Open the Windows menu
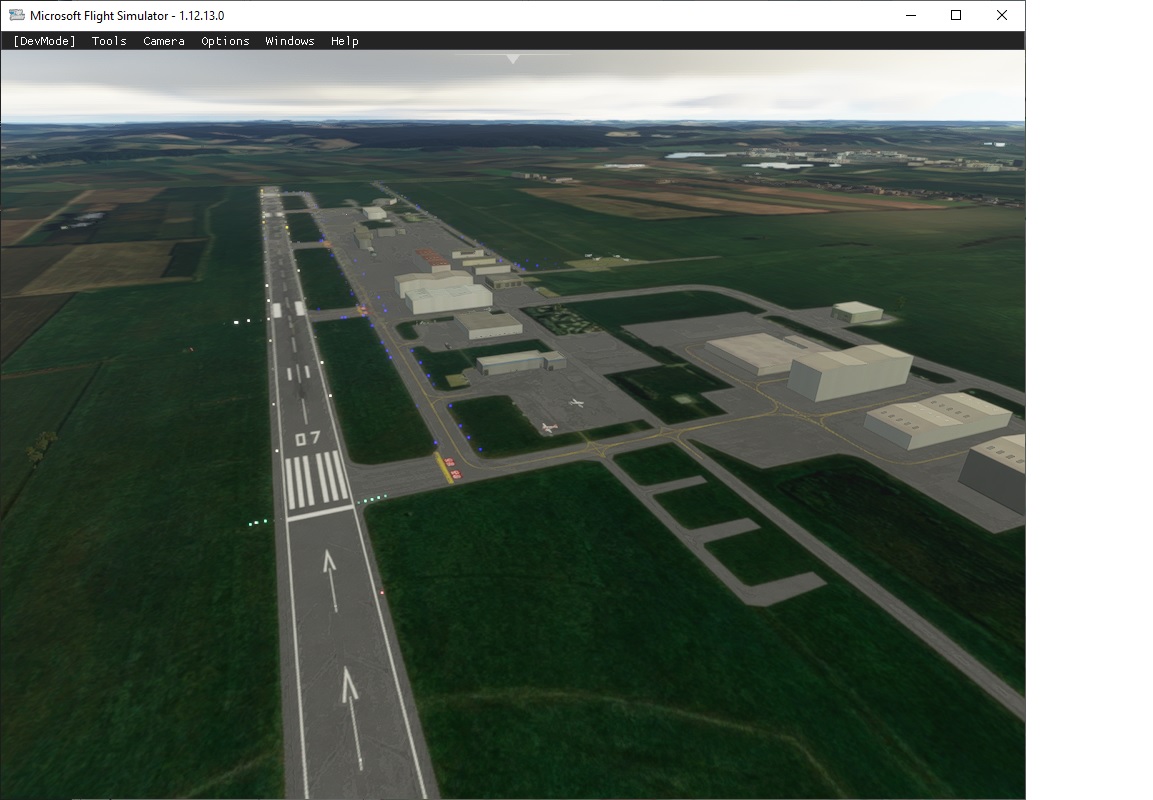The image size is (1153, 800). pyautogui.click(x=290, y=41)
